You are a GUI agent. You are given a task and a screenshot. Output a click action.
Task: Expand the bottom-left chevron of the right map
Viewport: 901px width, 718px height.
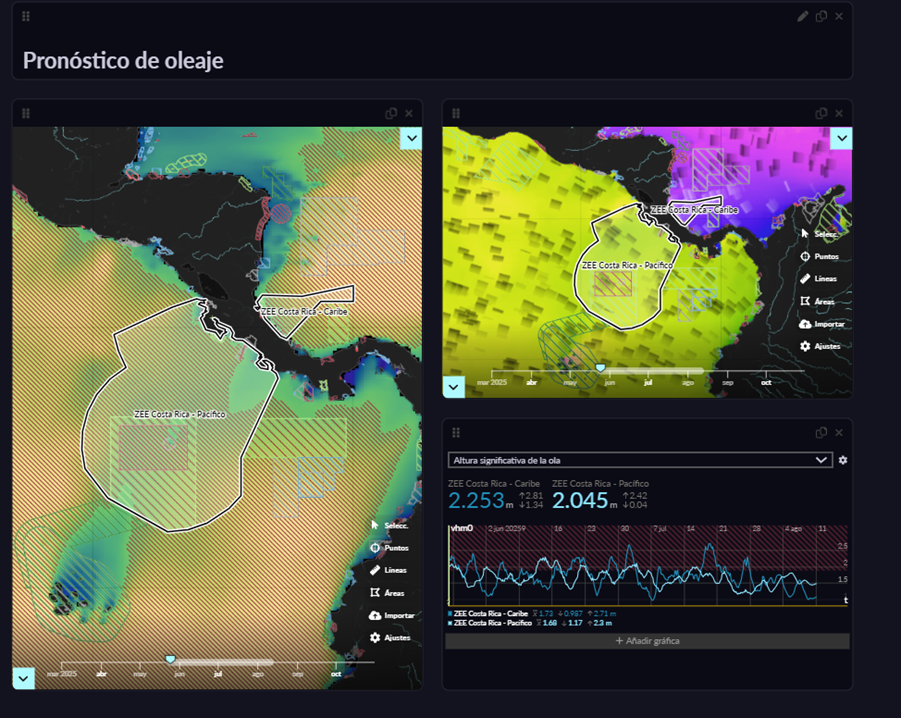tap(454, 386)
